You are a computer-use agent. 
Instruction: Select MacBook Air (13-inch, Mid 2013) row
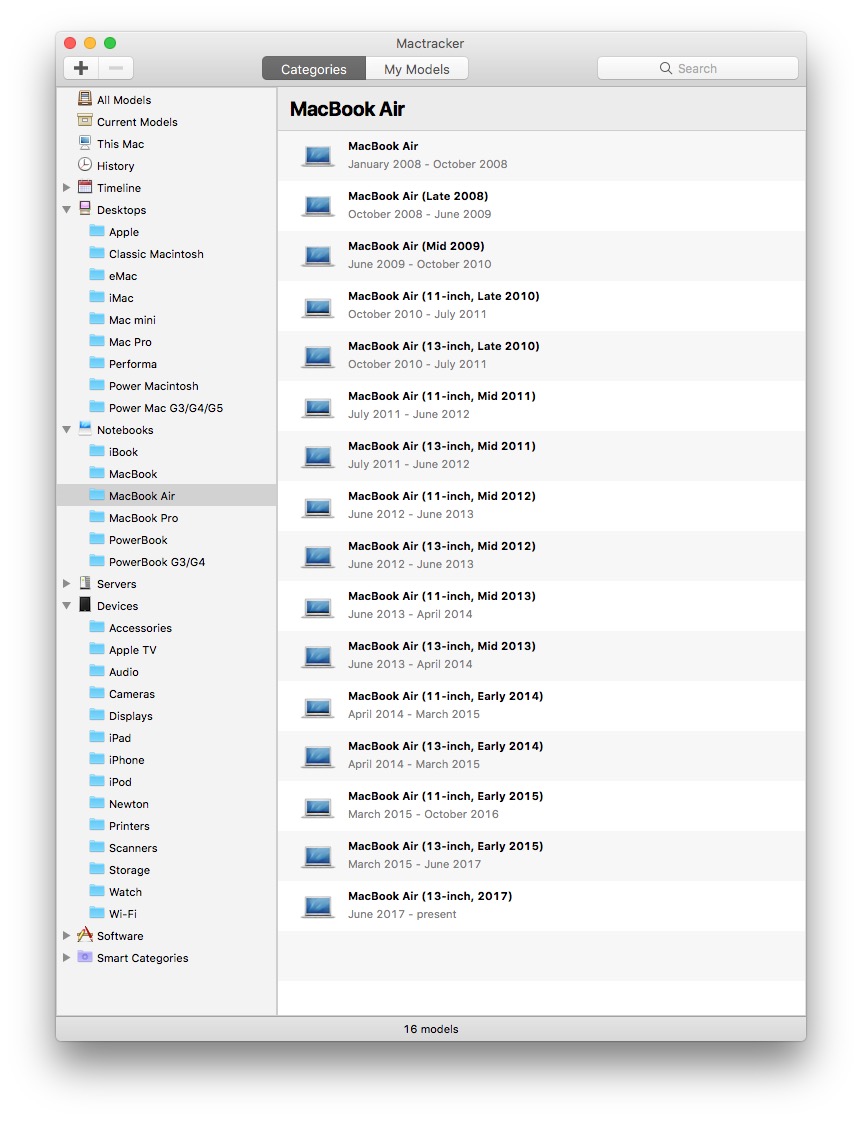click(541, 656)
